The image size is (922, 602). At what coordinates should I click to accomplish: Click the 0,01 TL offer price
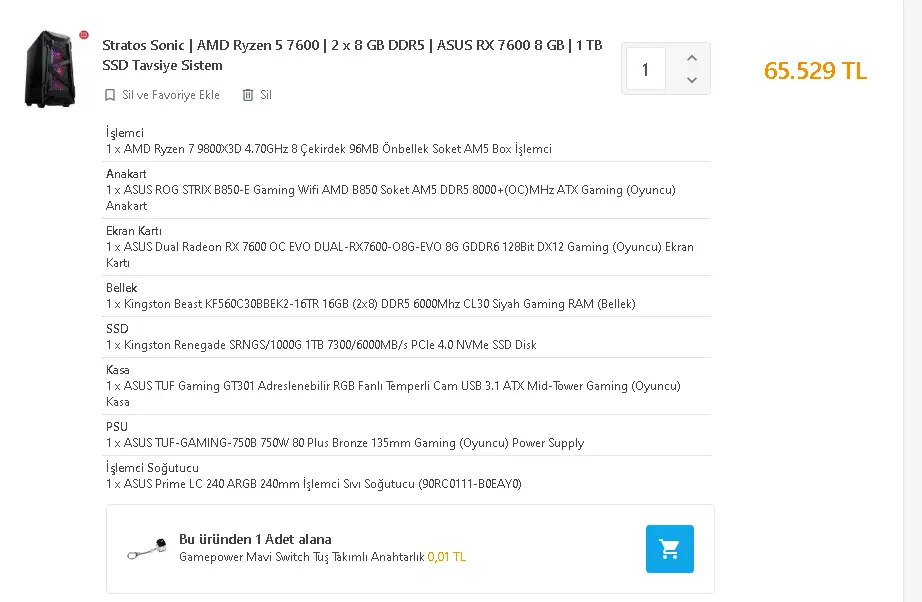tap(447, 557)
